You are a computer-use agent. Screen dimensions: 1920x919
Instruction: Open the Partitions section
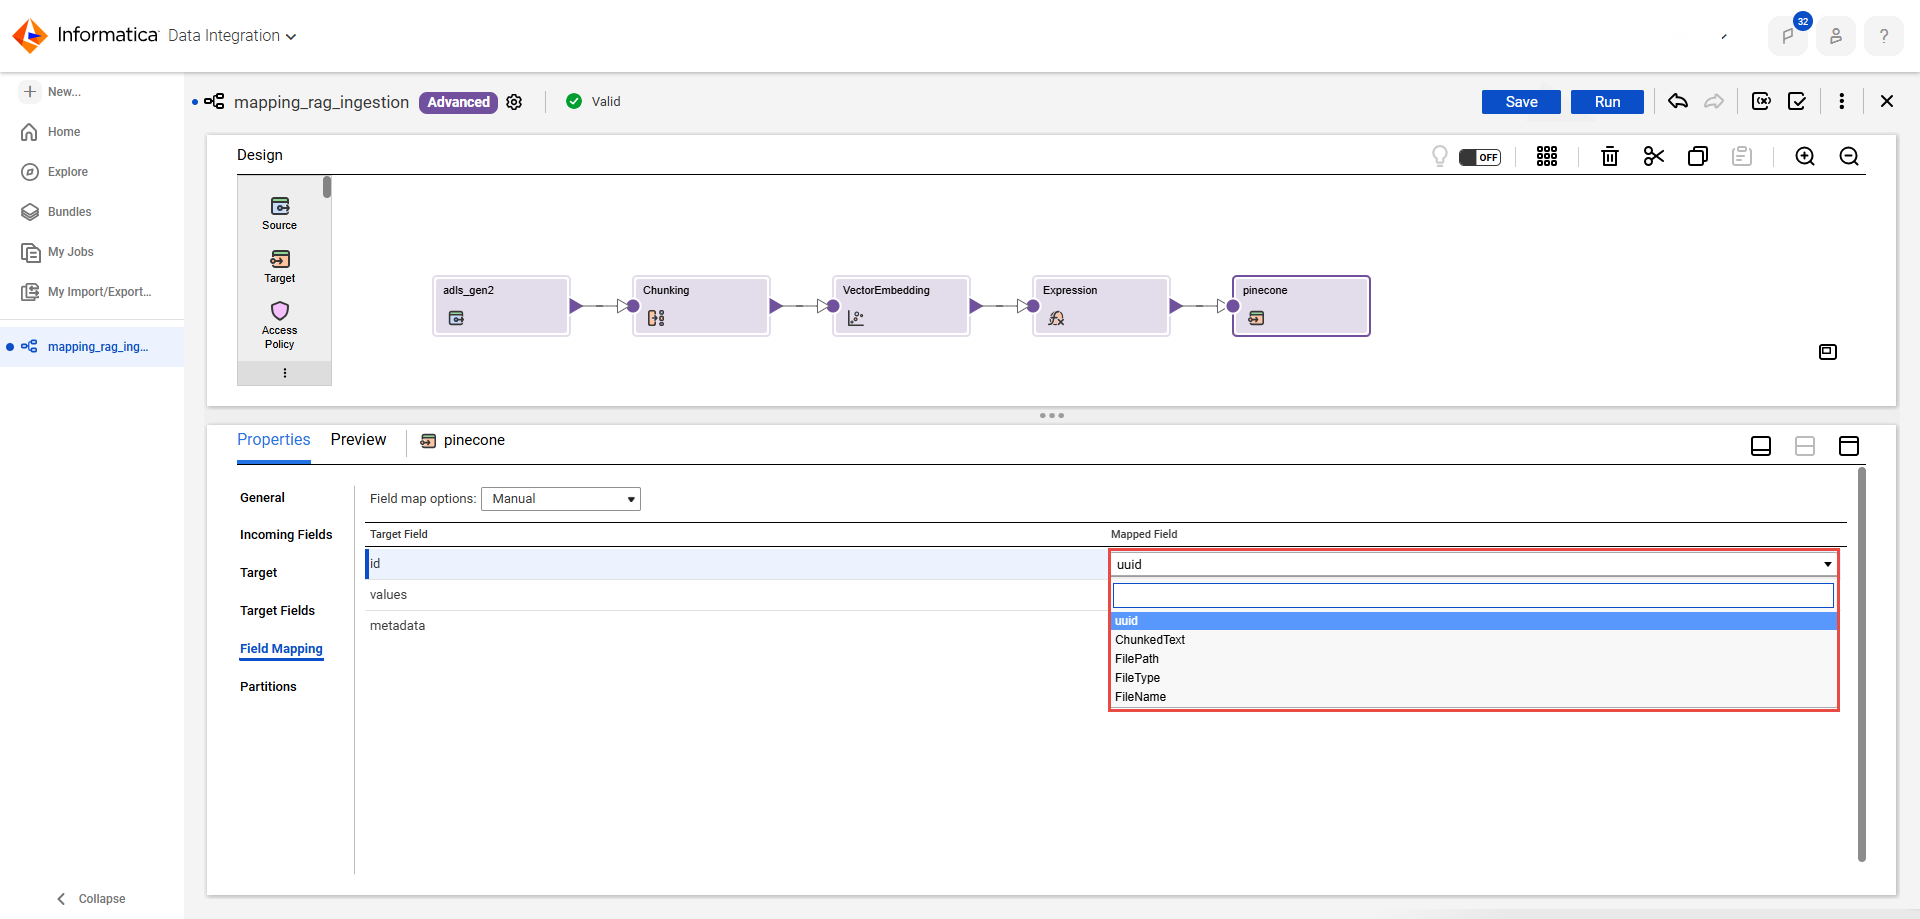point(268,687)
